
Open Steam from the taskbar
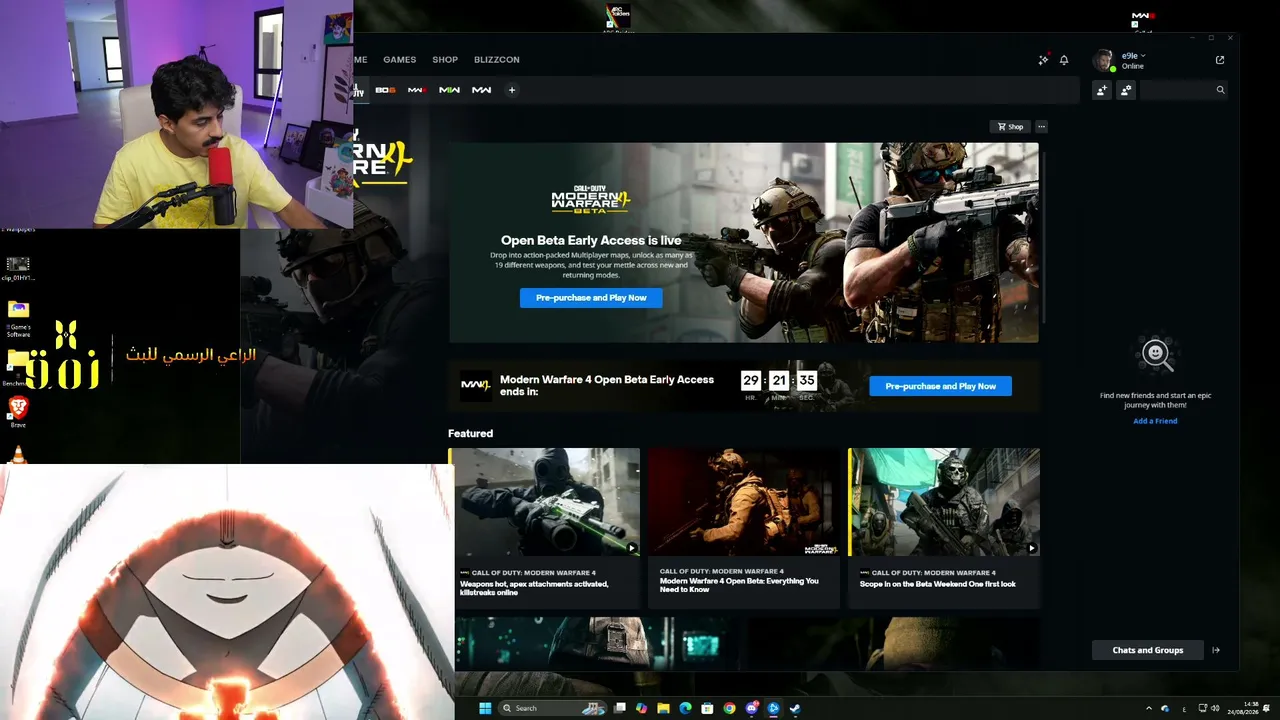[x=795, y=708]
